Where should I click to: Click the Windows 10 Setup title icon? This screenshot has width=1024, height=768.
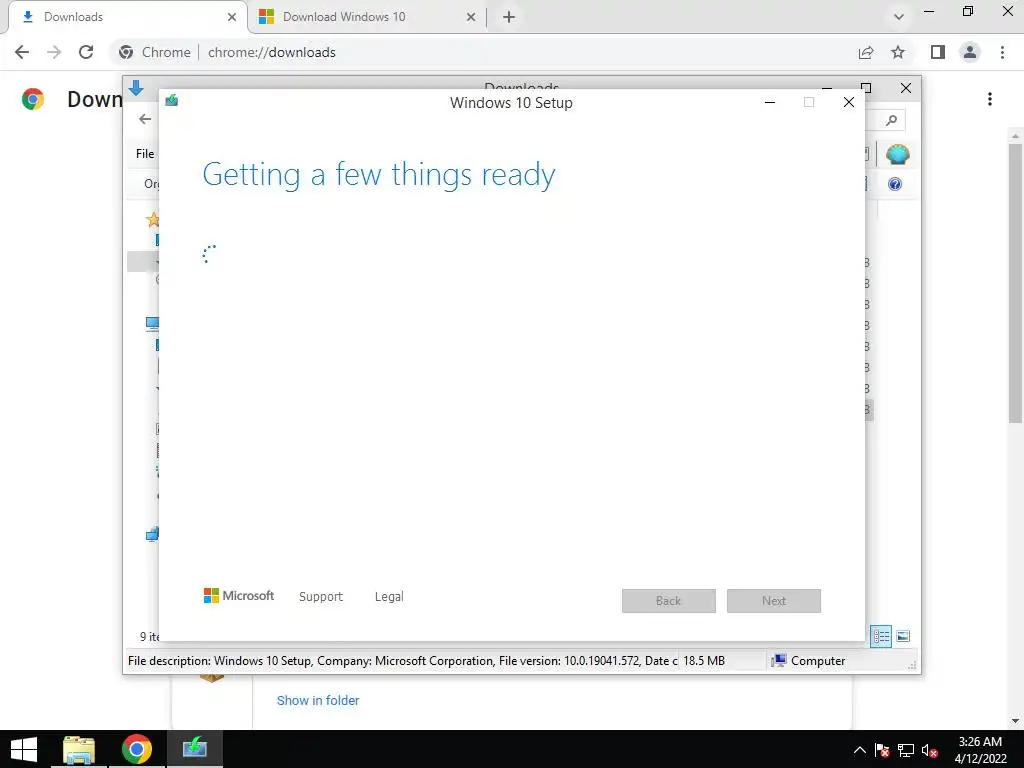[x=172, y=100]
